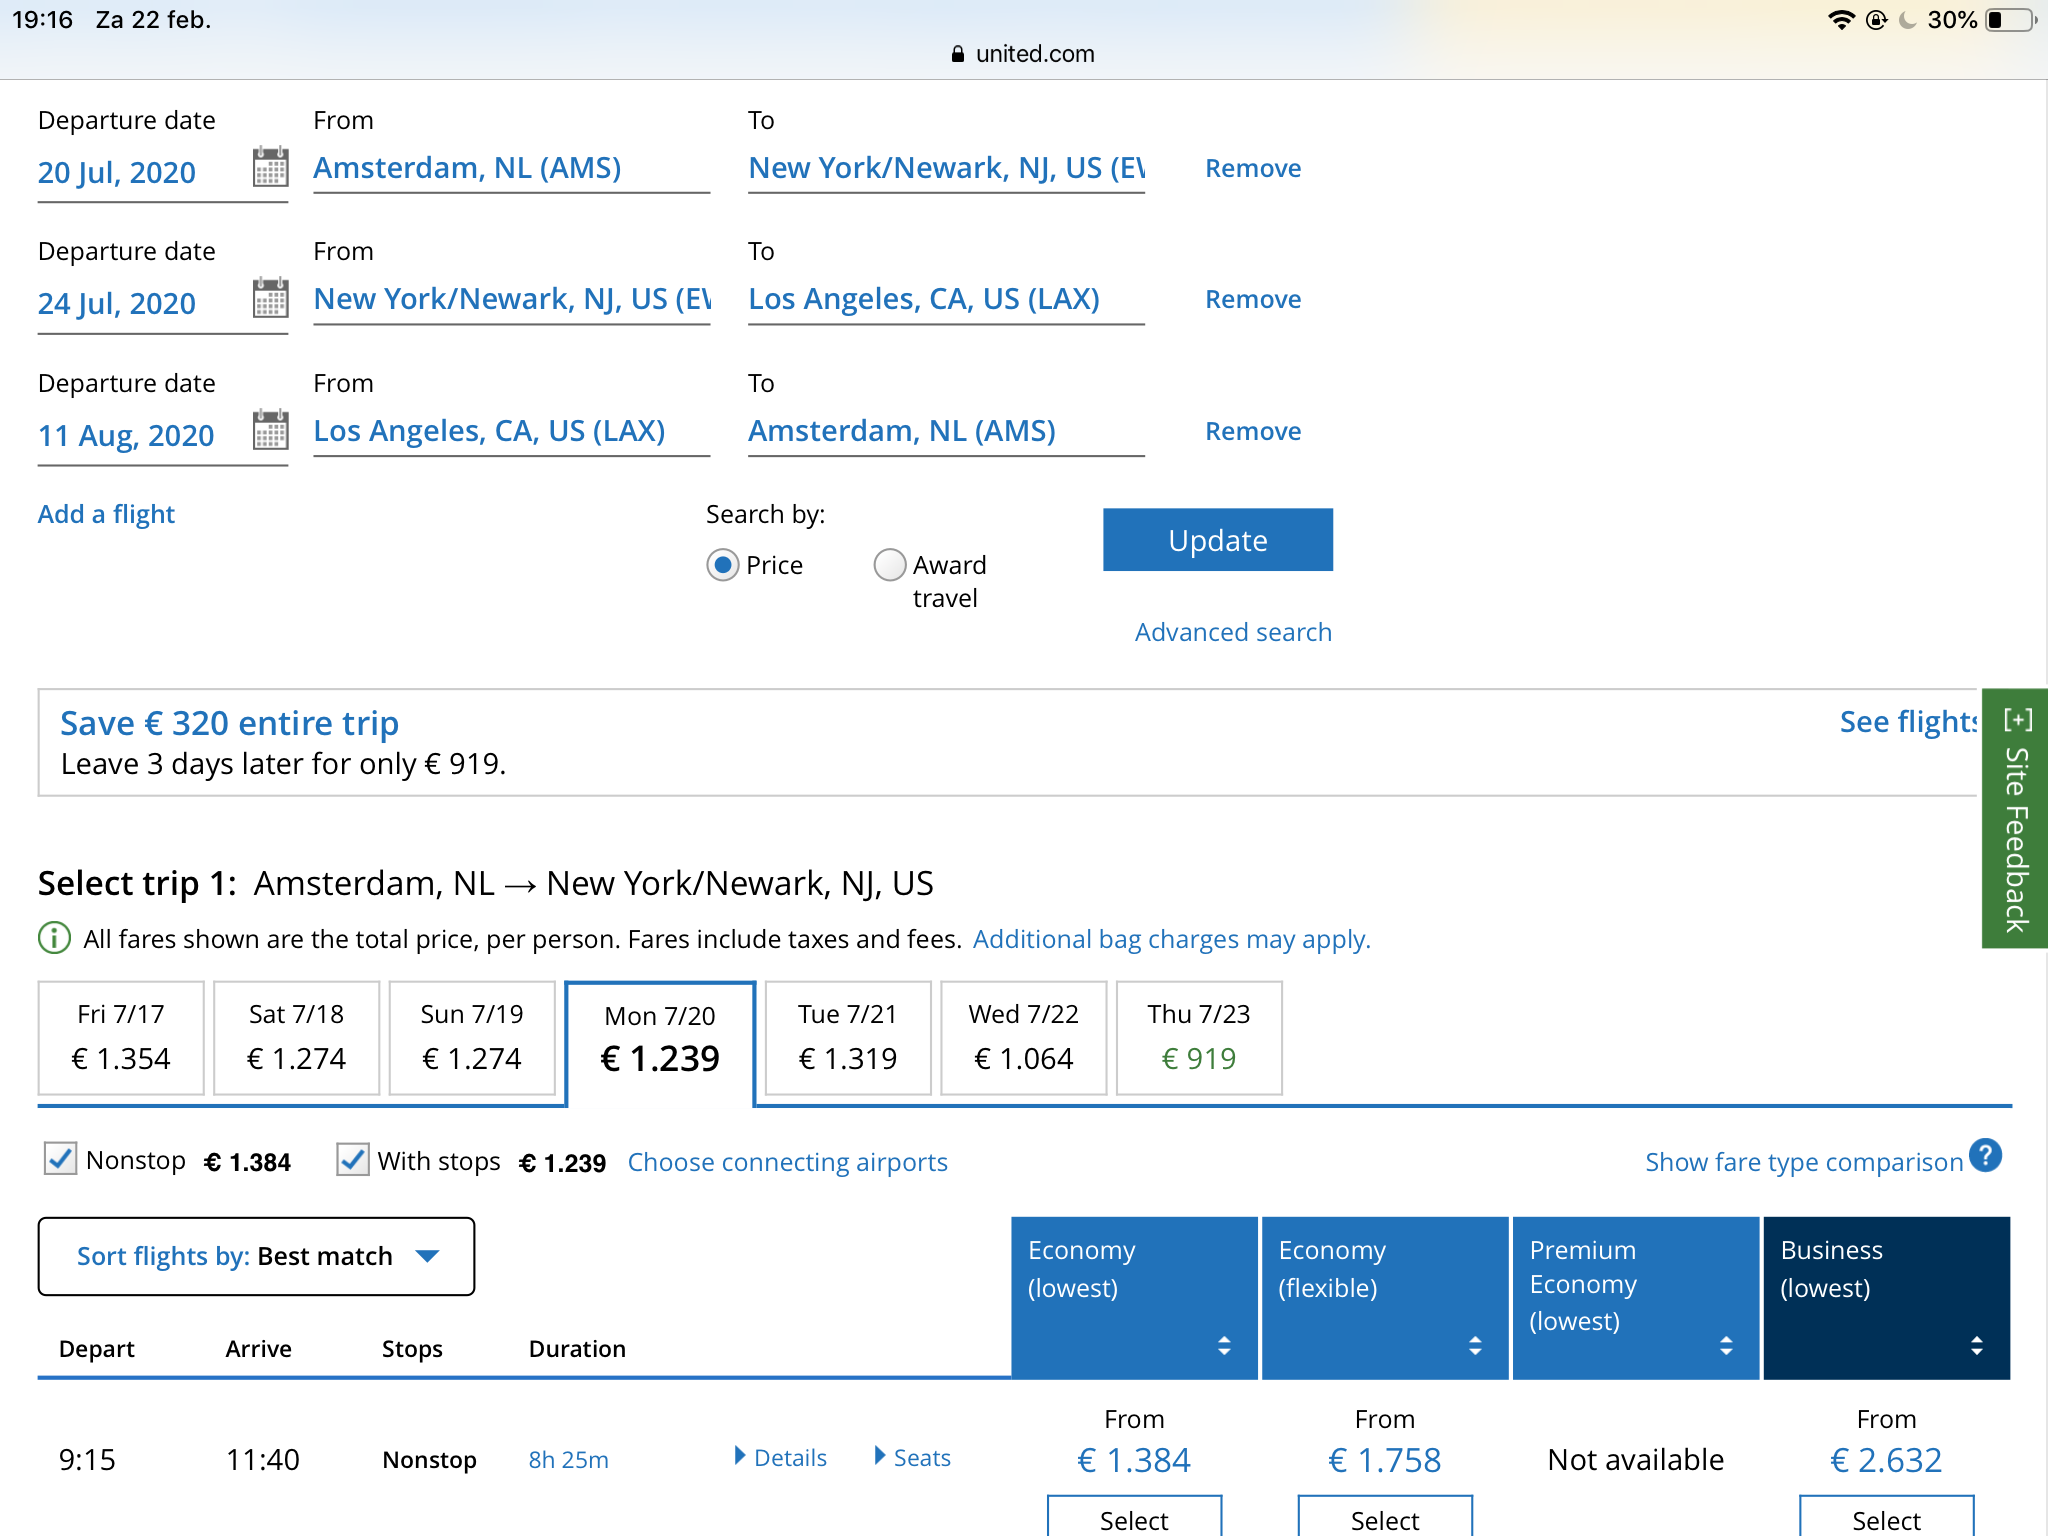Open Sort flights by Best match dropdown
This screenshot has height=1536, width=2048.
pyautogui.click(x=256, y=1256)
